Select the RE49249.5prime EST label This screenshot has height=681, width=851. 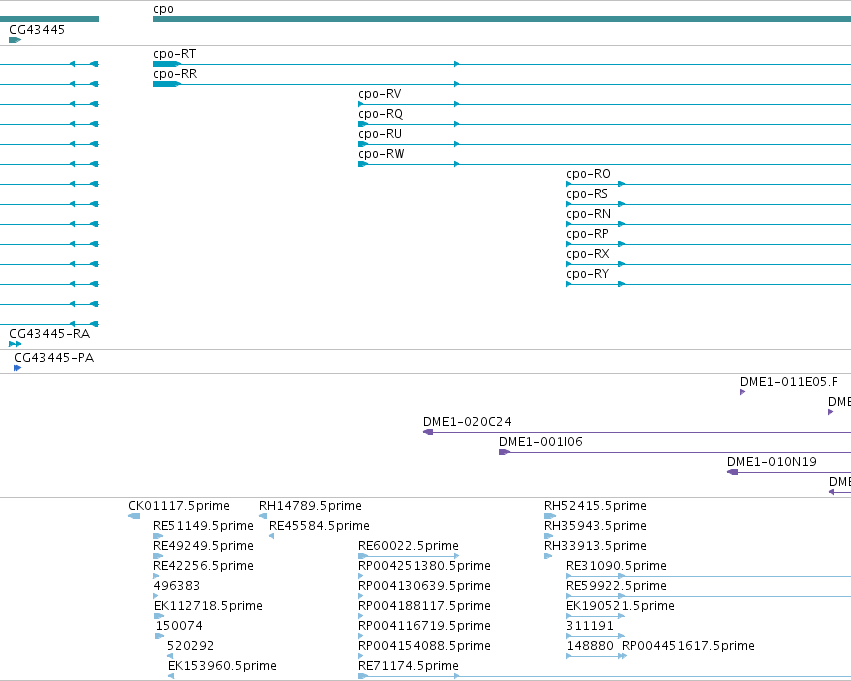click(204, 546)
